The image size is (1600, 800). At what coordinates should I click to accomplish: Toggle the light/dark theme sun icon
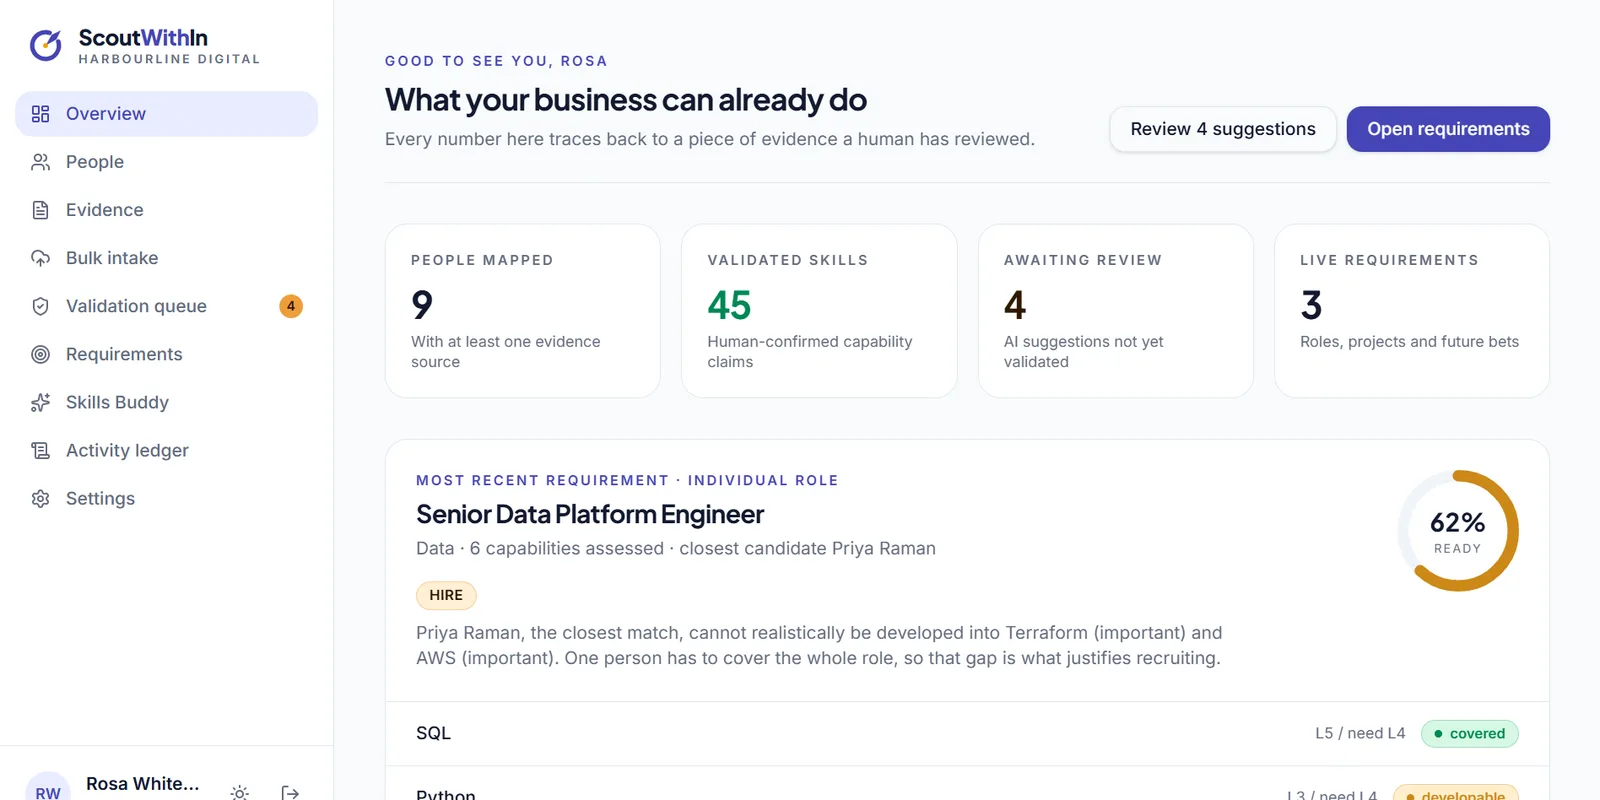(x=239, y=793)
